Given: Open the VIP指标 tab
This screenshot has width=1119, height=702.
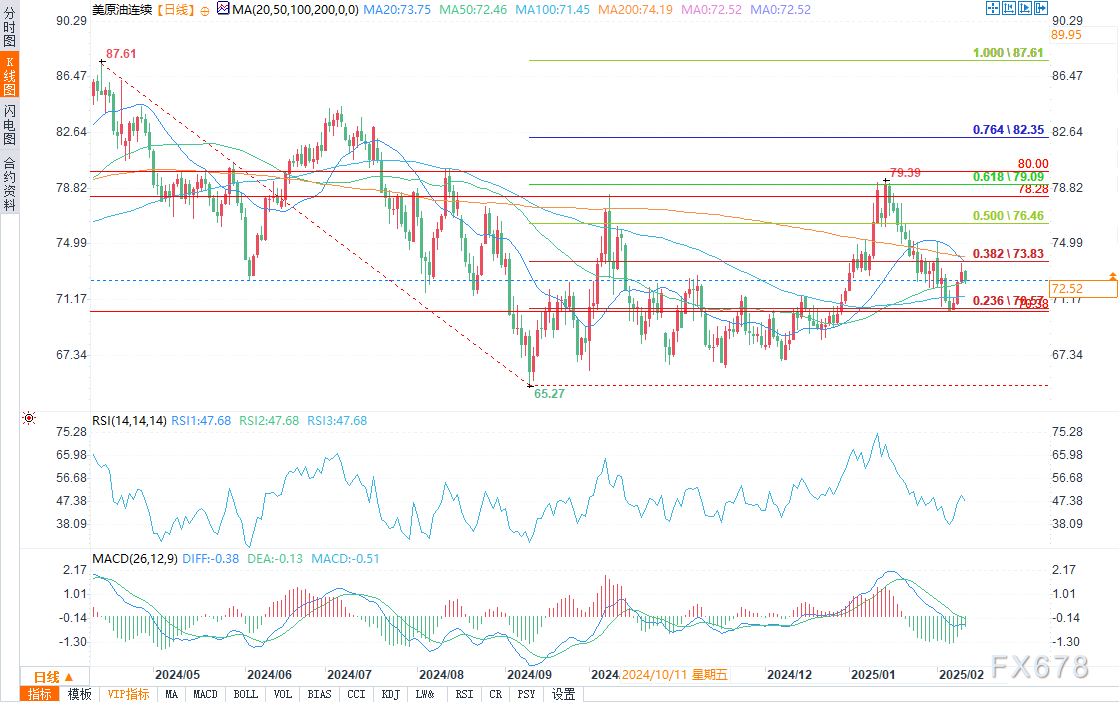Looking at the screenshot, I should 128,694.
